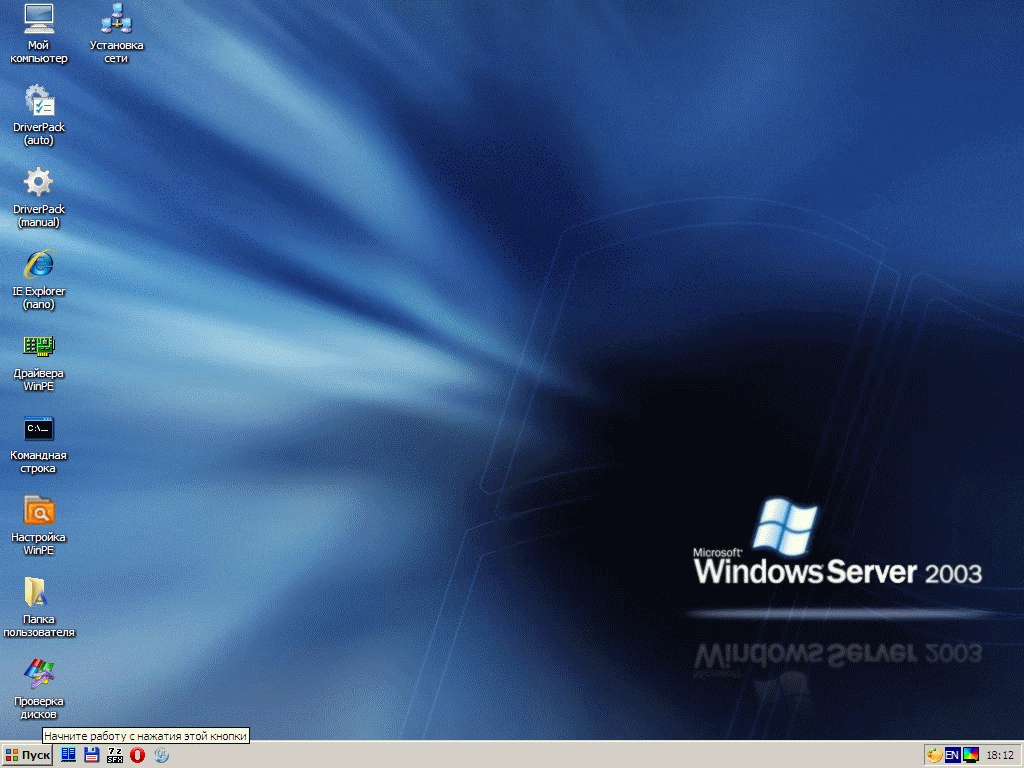This screenshot has width=1024, height=768.
Task: Click the orange palette tray icon
Action: (935, 756)
